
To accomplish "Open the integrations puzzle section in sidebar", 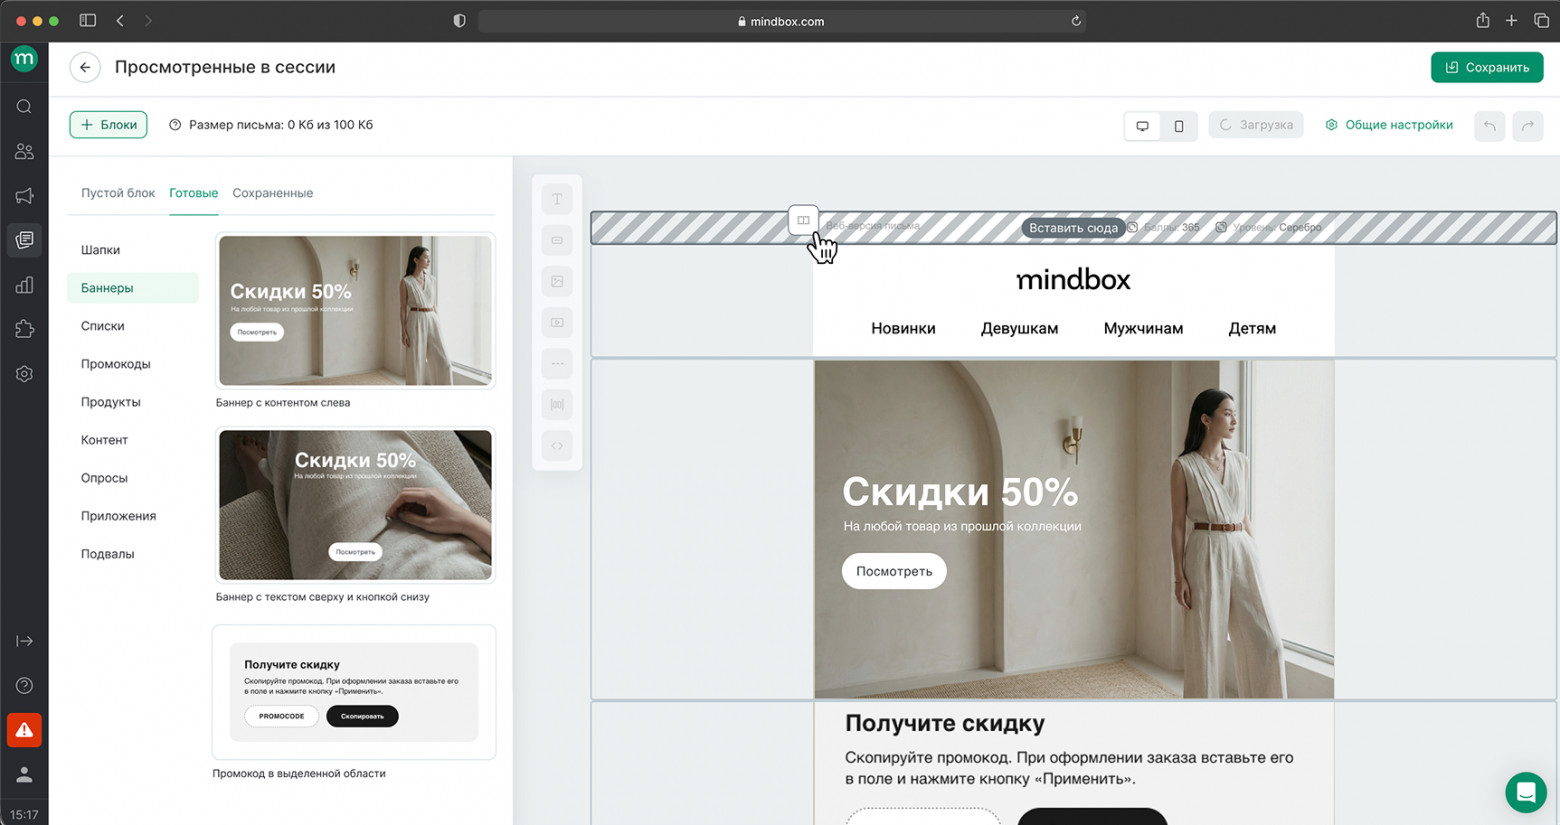I will click(24, 329).
